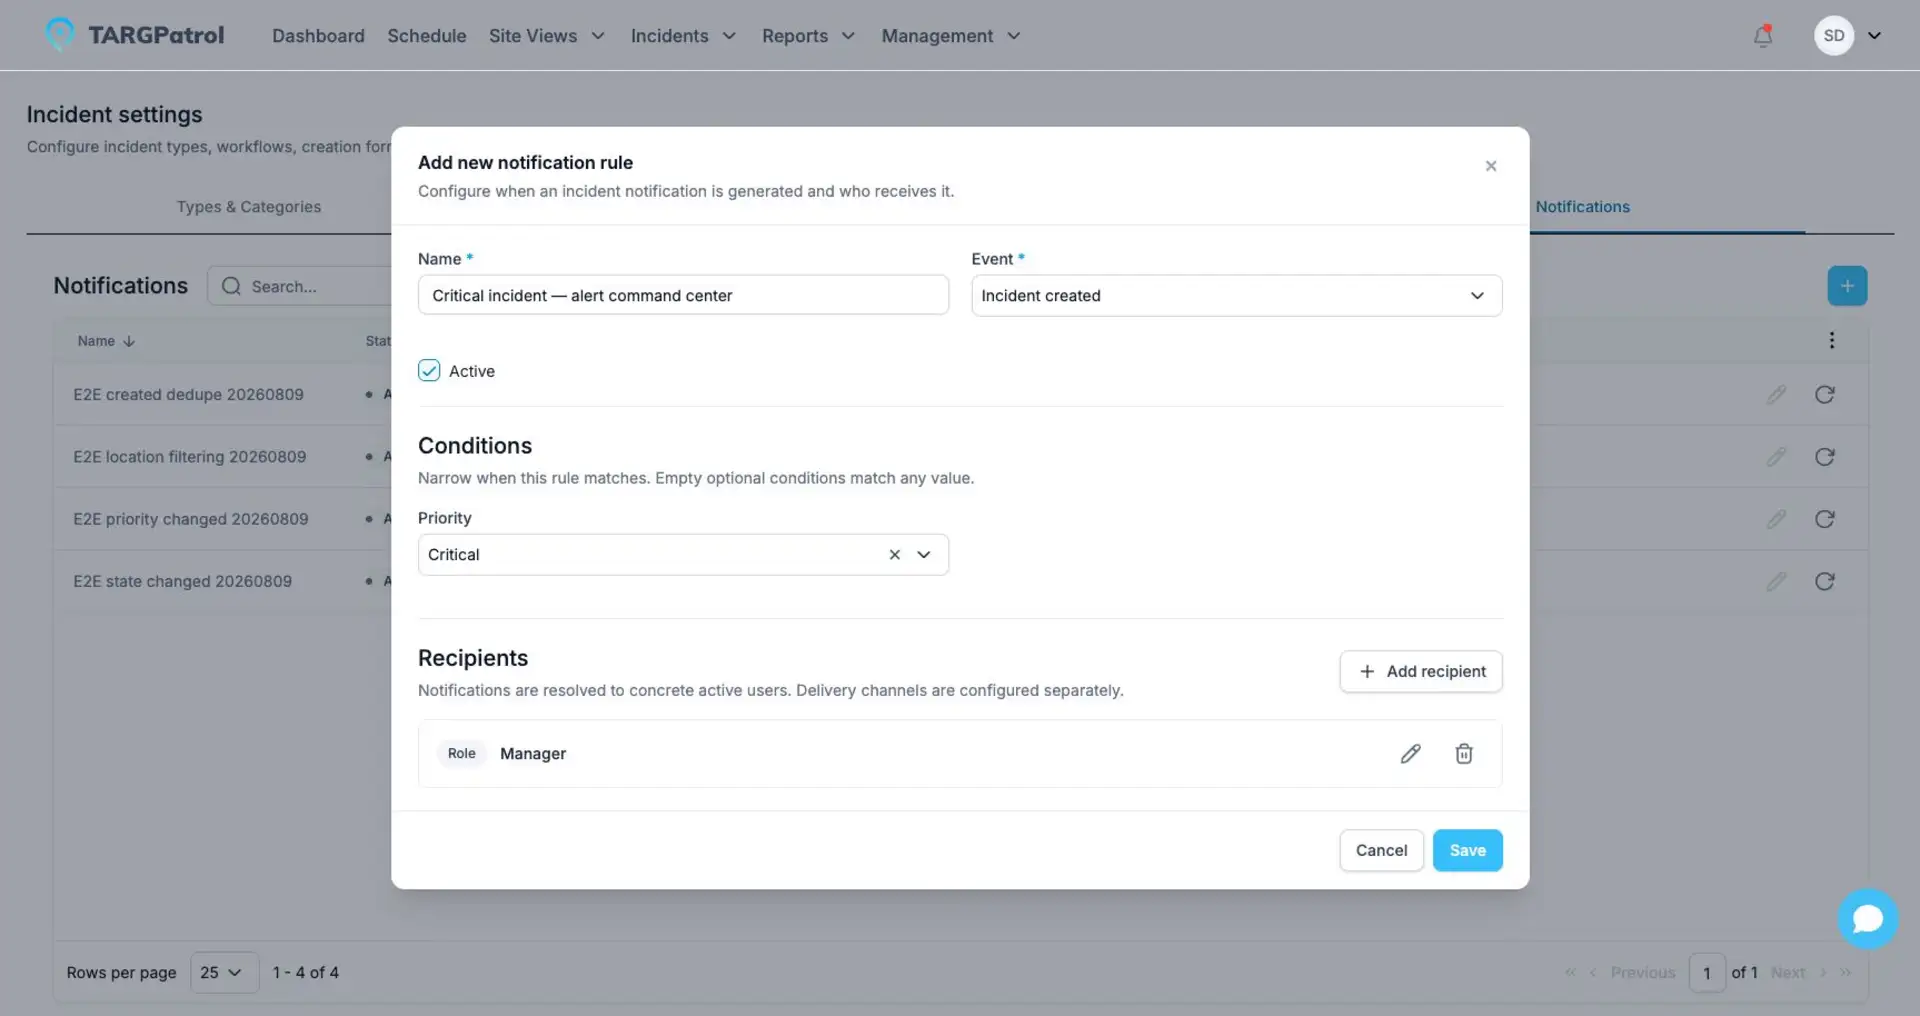Open the Incidents menu
Image resolution: width=1920 pixels, height=1016 pixels.
(x=683, y=36)
